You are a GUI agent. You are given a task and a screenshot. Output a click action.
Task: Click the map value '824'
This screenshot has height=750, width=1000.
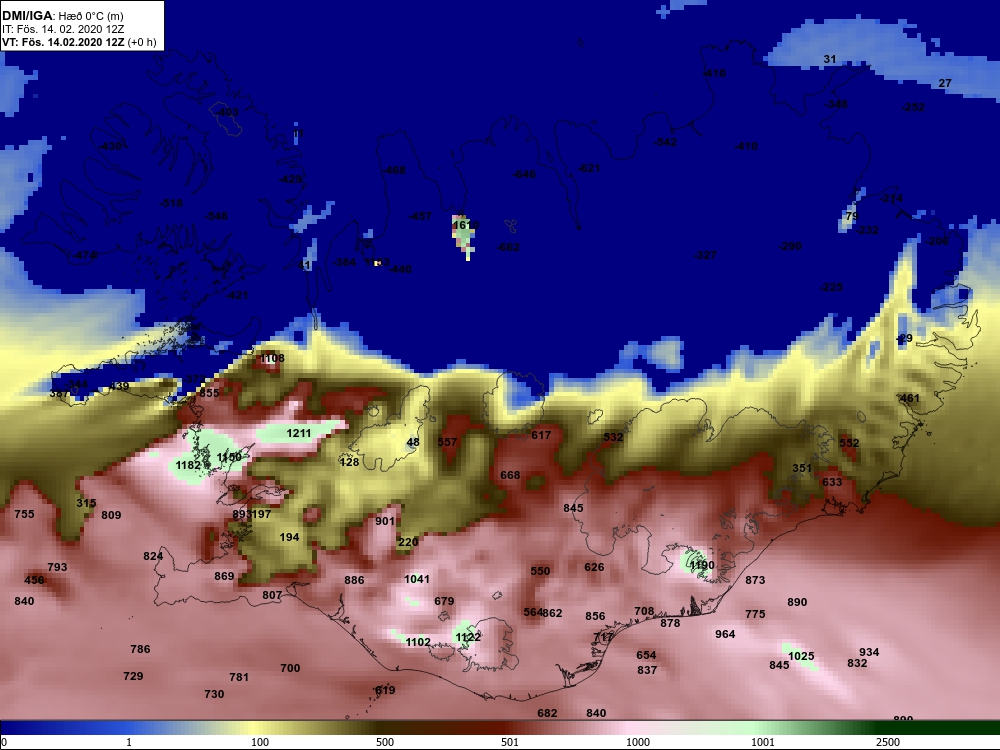pyautogui.click(x=153, y=555)
